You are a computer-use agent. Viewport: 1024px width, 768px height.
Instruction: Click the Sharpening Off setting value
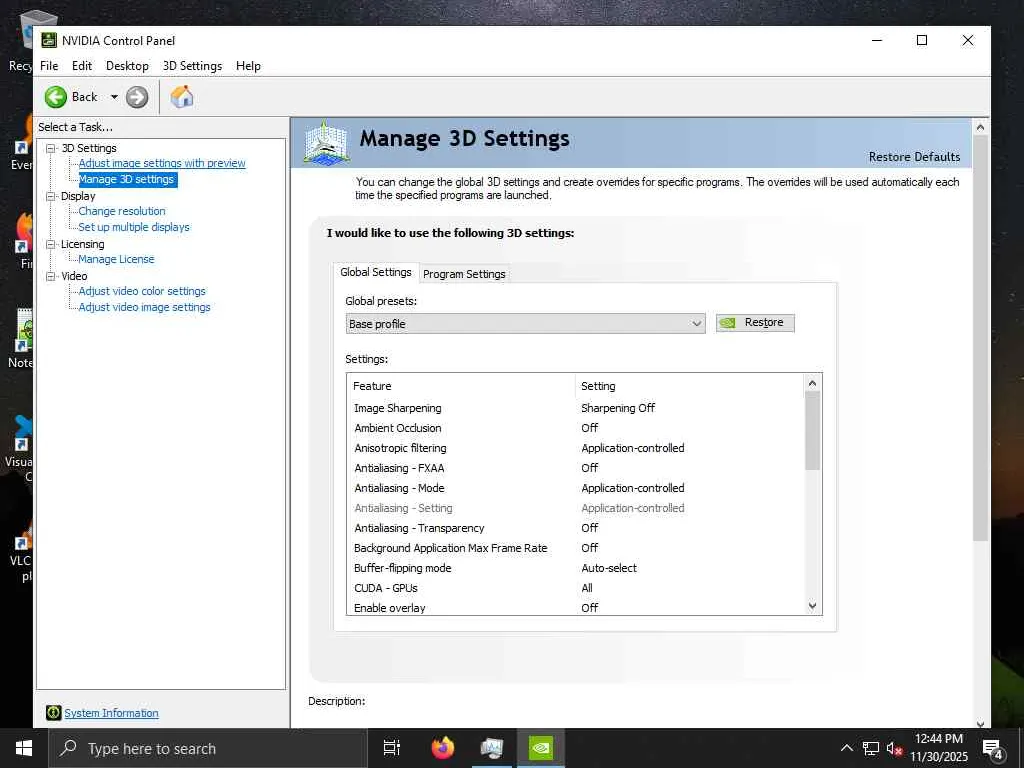(618, 408)
